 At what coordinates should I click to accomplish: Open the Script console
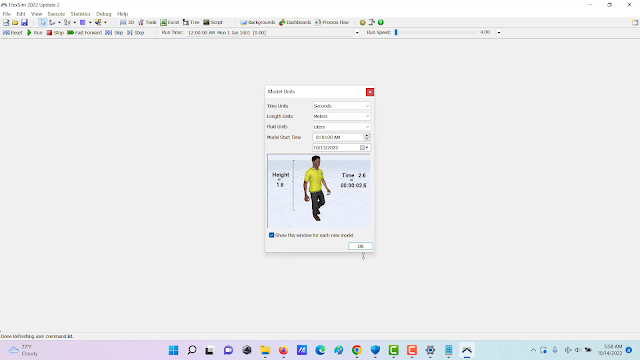click(213, 22)
